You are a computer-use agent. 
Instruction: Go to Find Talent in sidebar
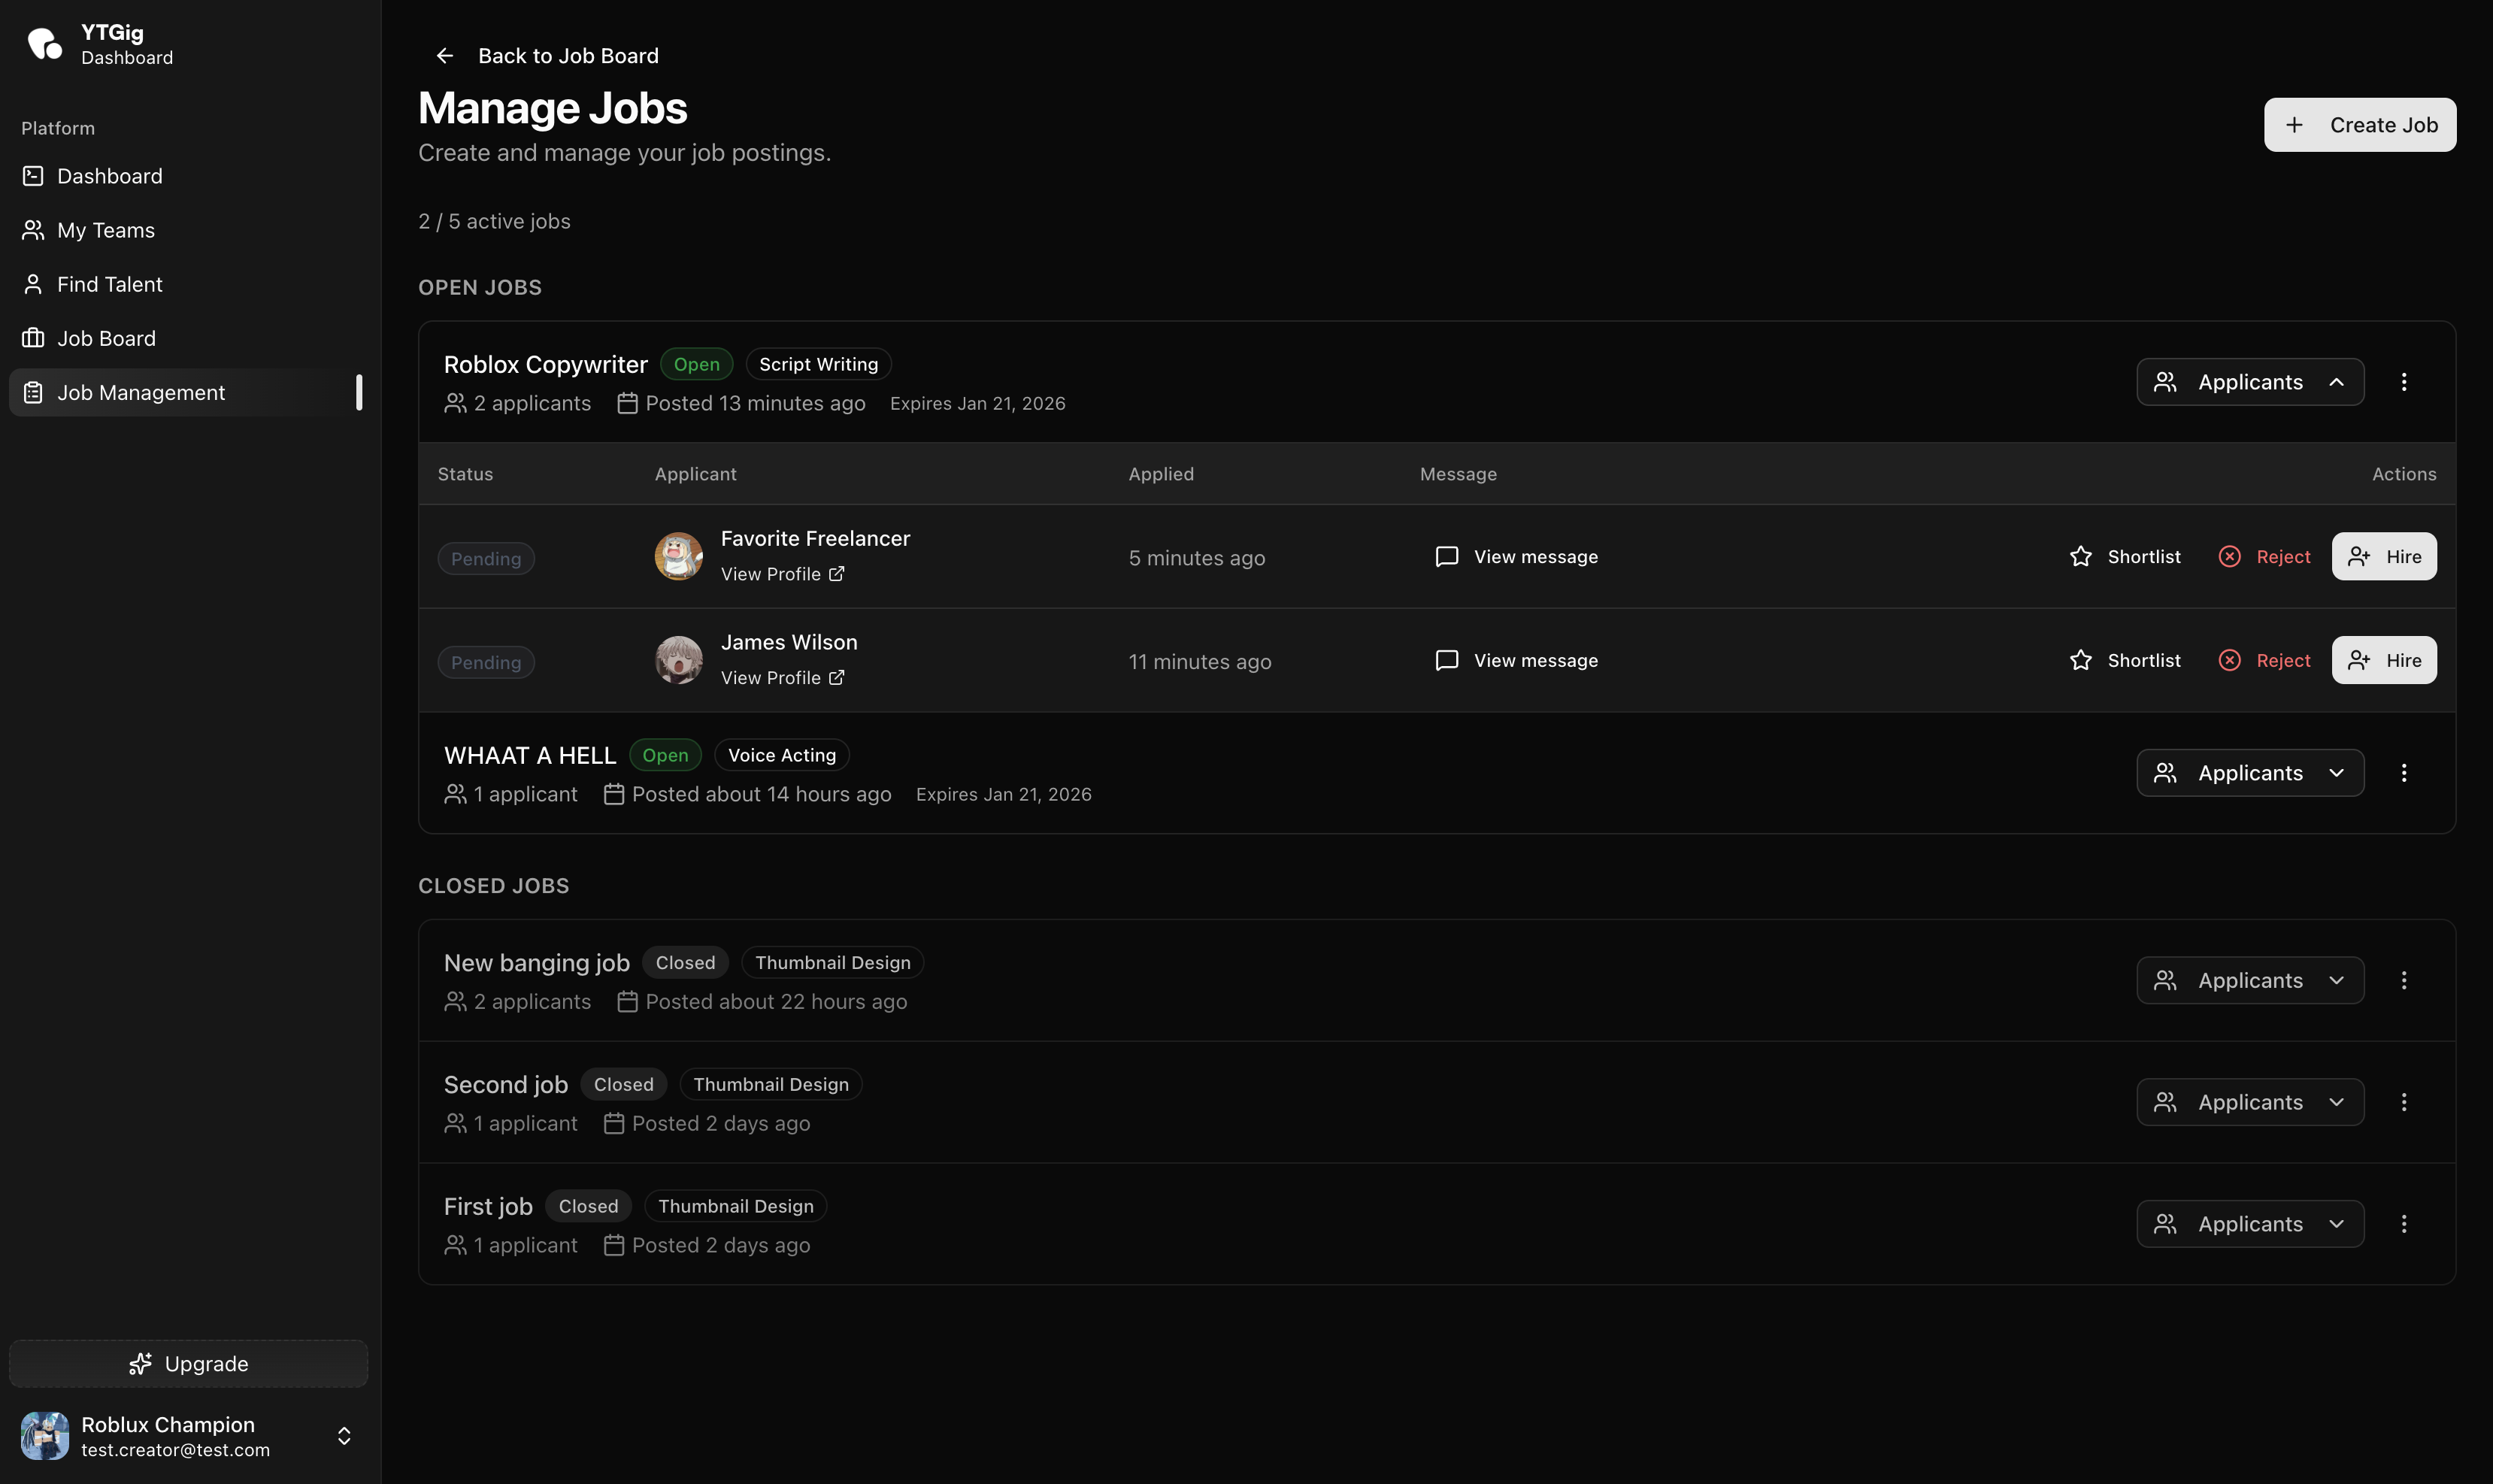tap(109, 284)
